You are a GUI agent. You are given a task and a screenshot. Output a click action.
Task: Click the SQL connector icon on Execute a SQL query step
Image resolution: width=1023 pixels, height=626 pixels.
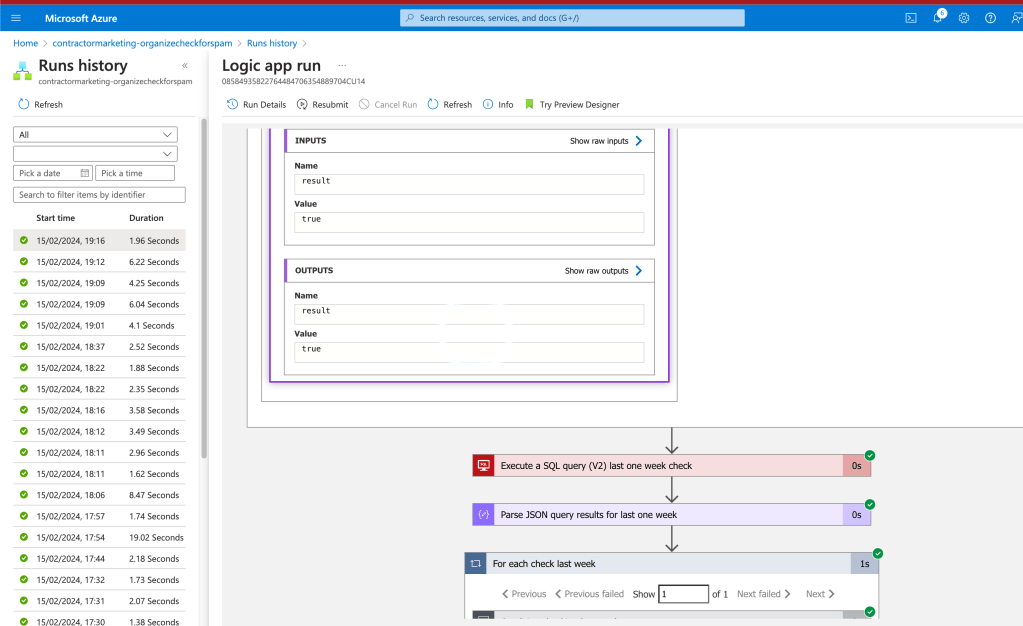click(x=483, y=465)
